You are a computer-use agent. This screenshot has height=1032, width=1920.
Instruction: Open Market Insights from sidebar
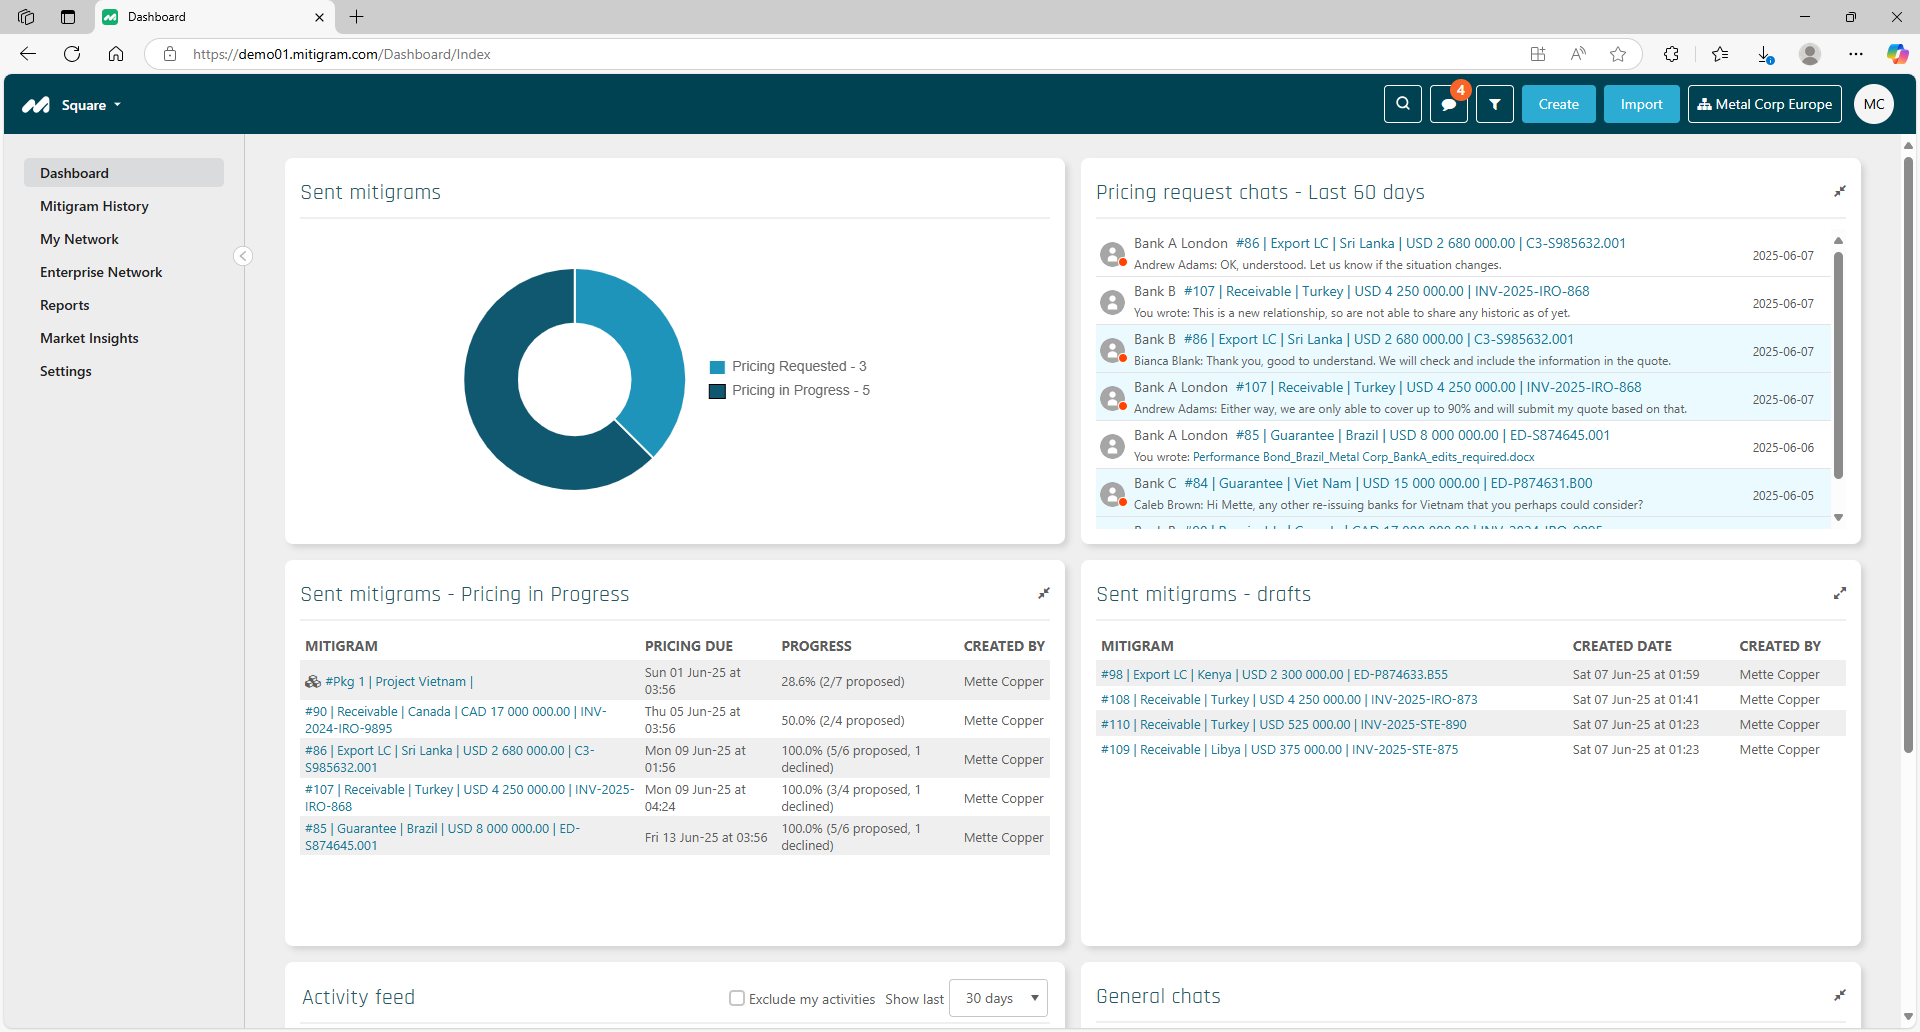point(89,338)
